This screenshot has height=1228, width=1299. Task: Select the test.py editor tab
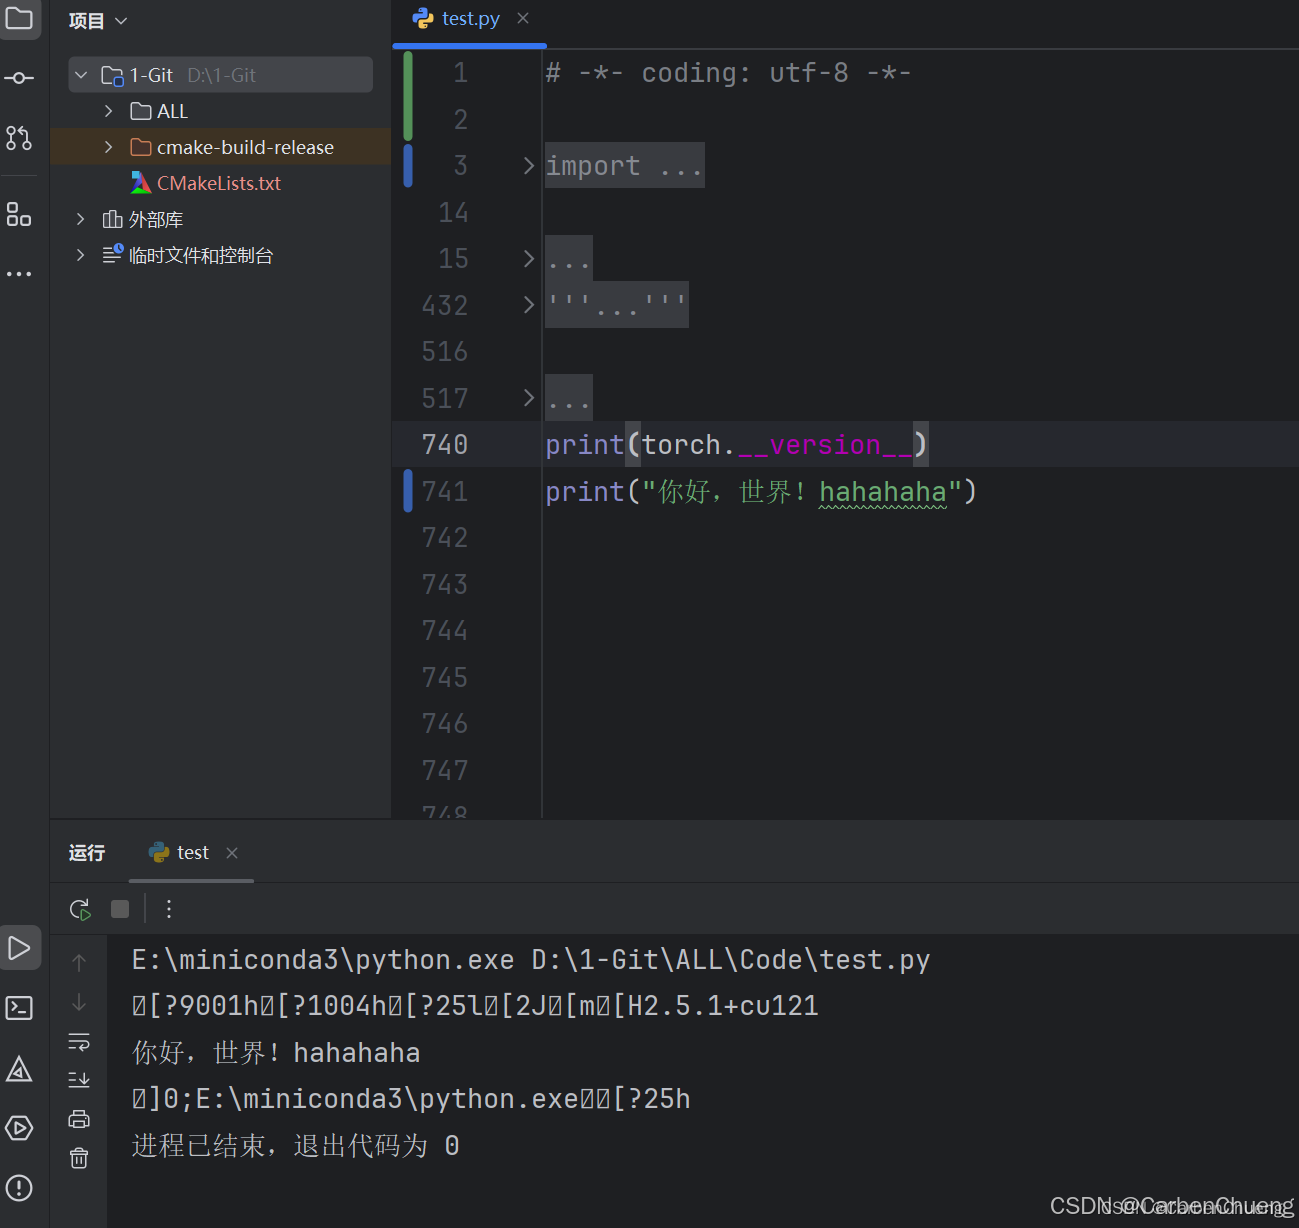click(470, 19)
